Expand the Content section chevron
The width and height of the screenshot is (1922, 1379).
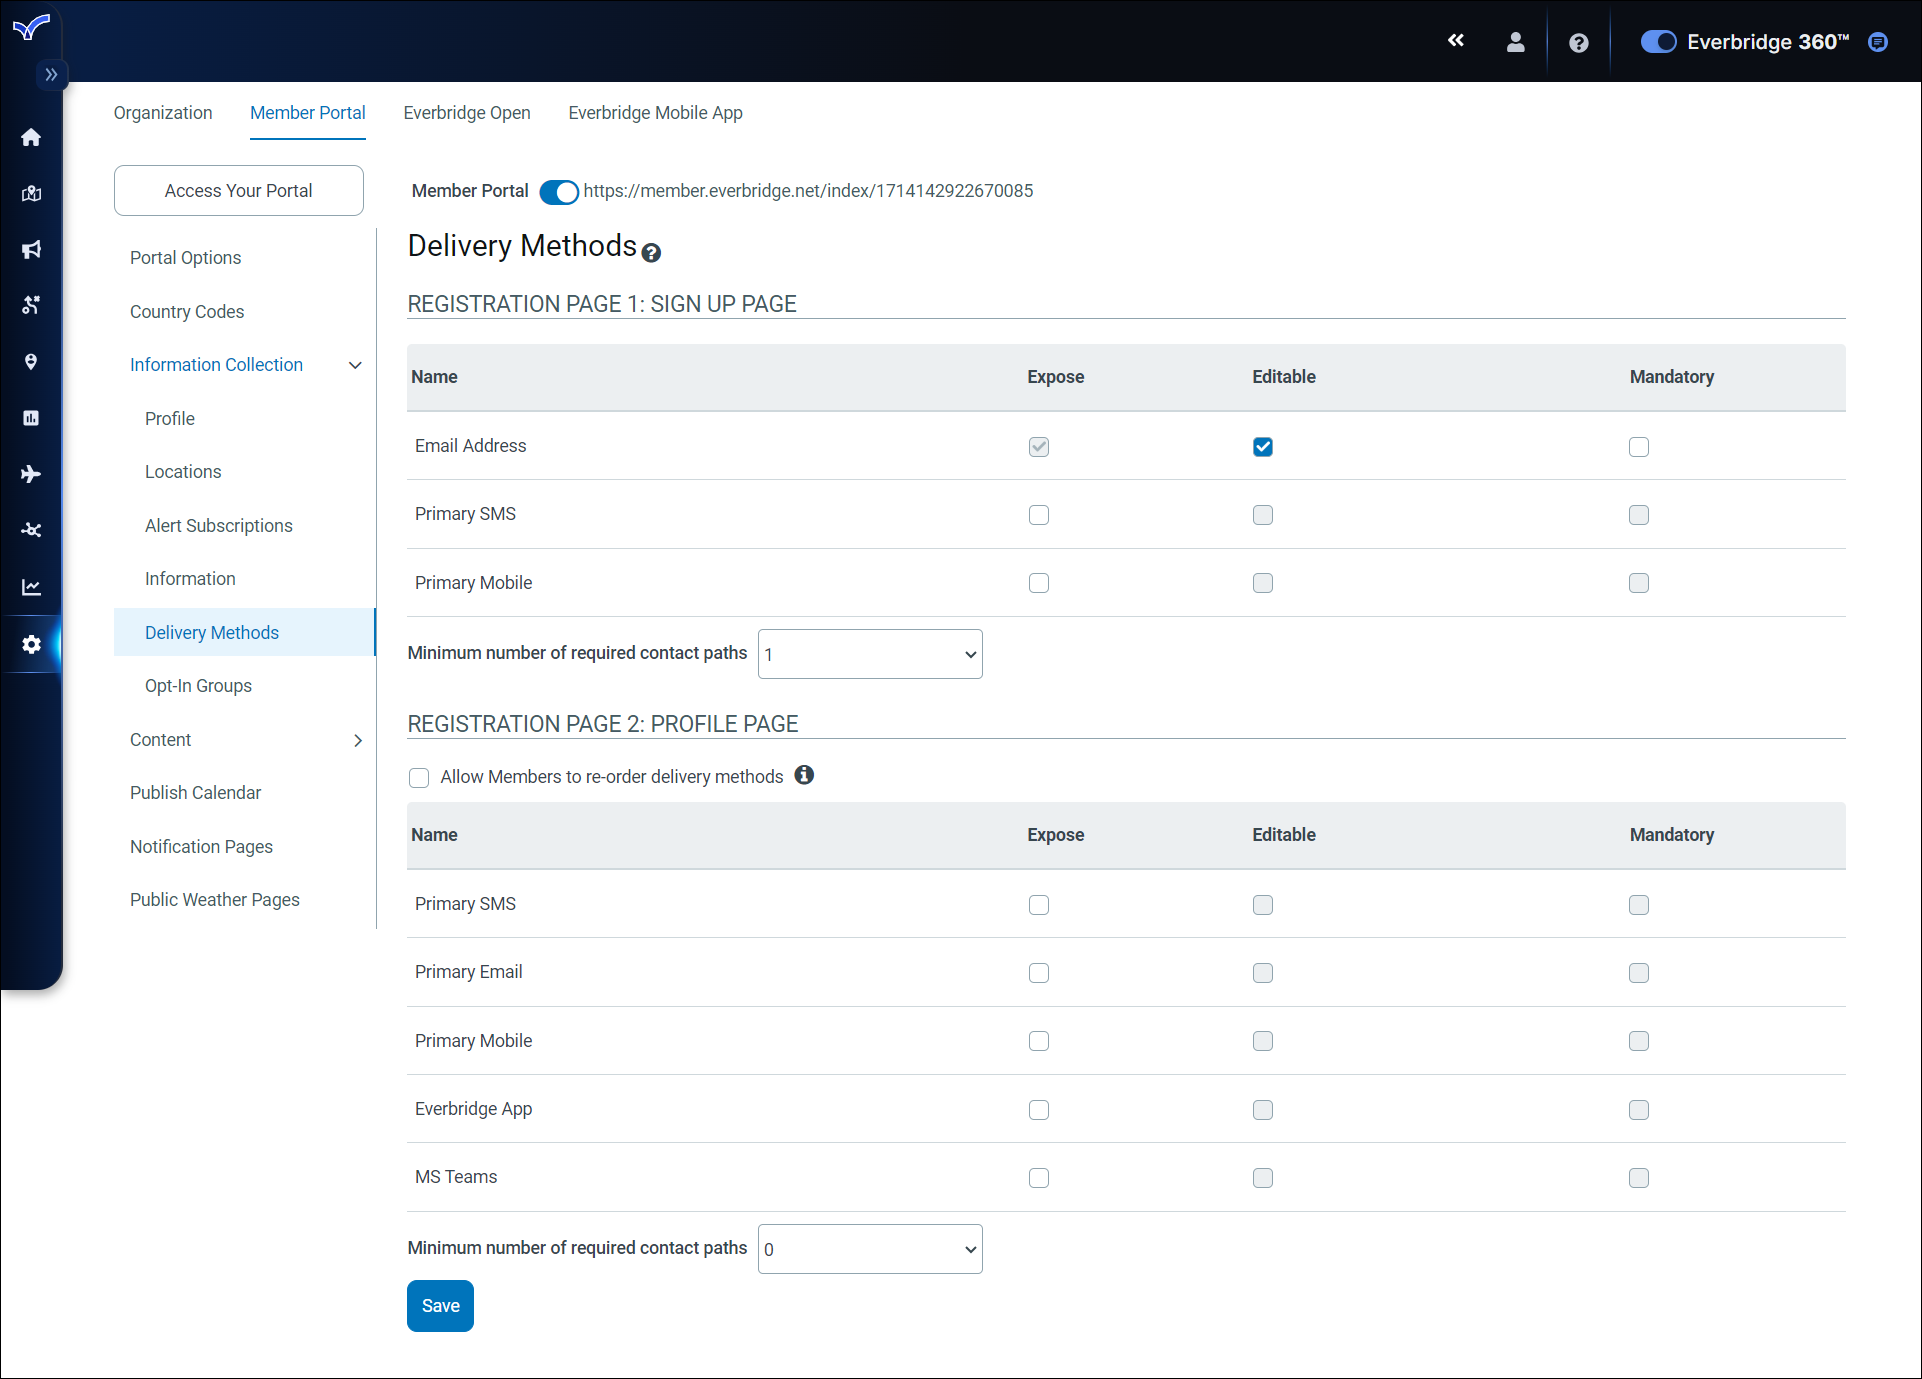click(358, 740)
